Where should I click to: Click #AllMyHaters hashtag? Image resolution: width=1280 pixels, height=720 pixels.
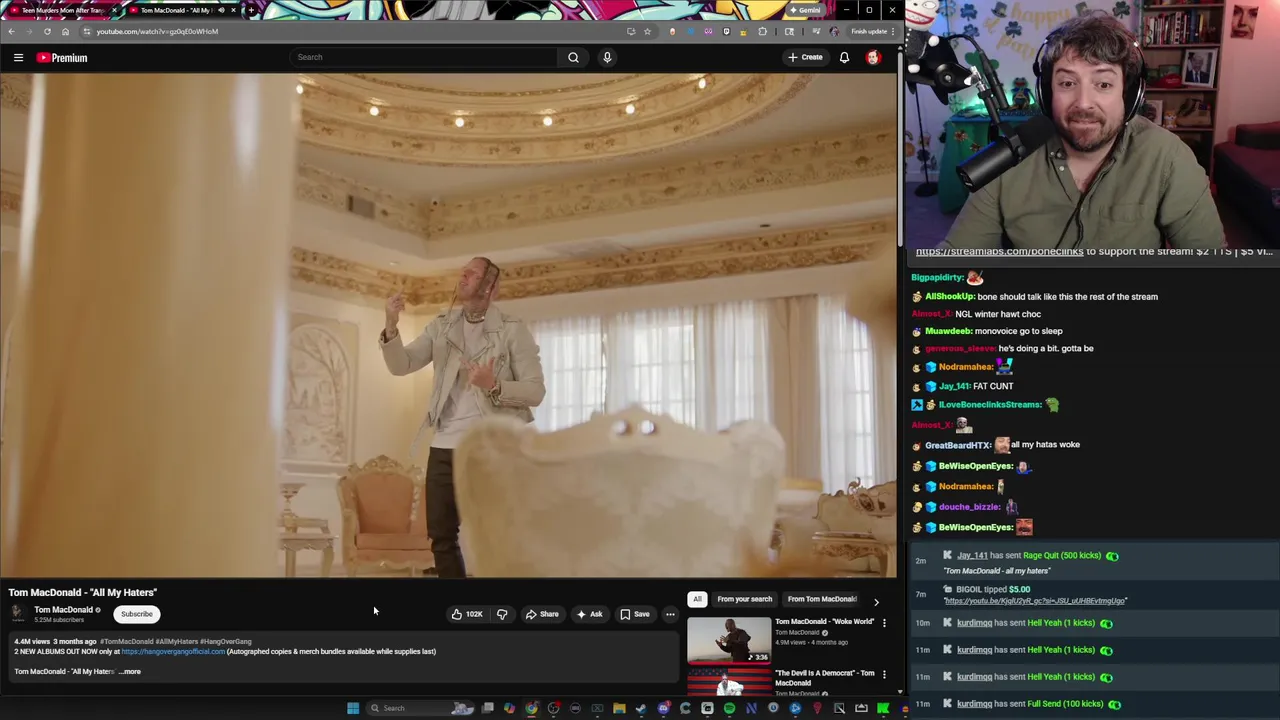tap(177, 641)
